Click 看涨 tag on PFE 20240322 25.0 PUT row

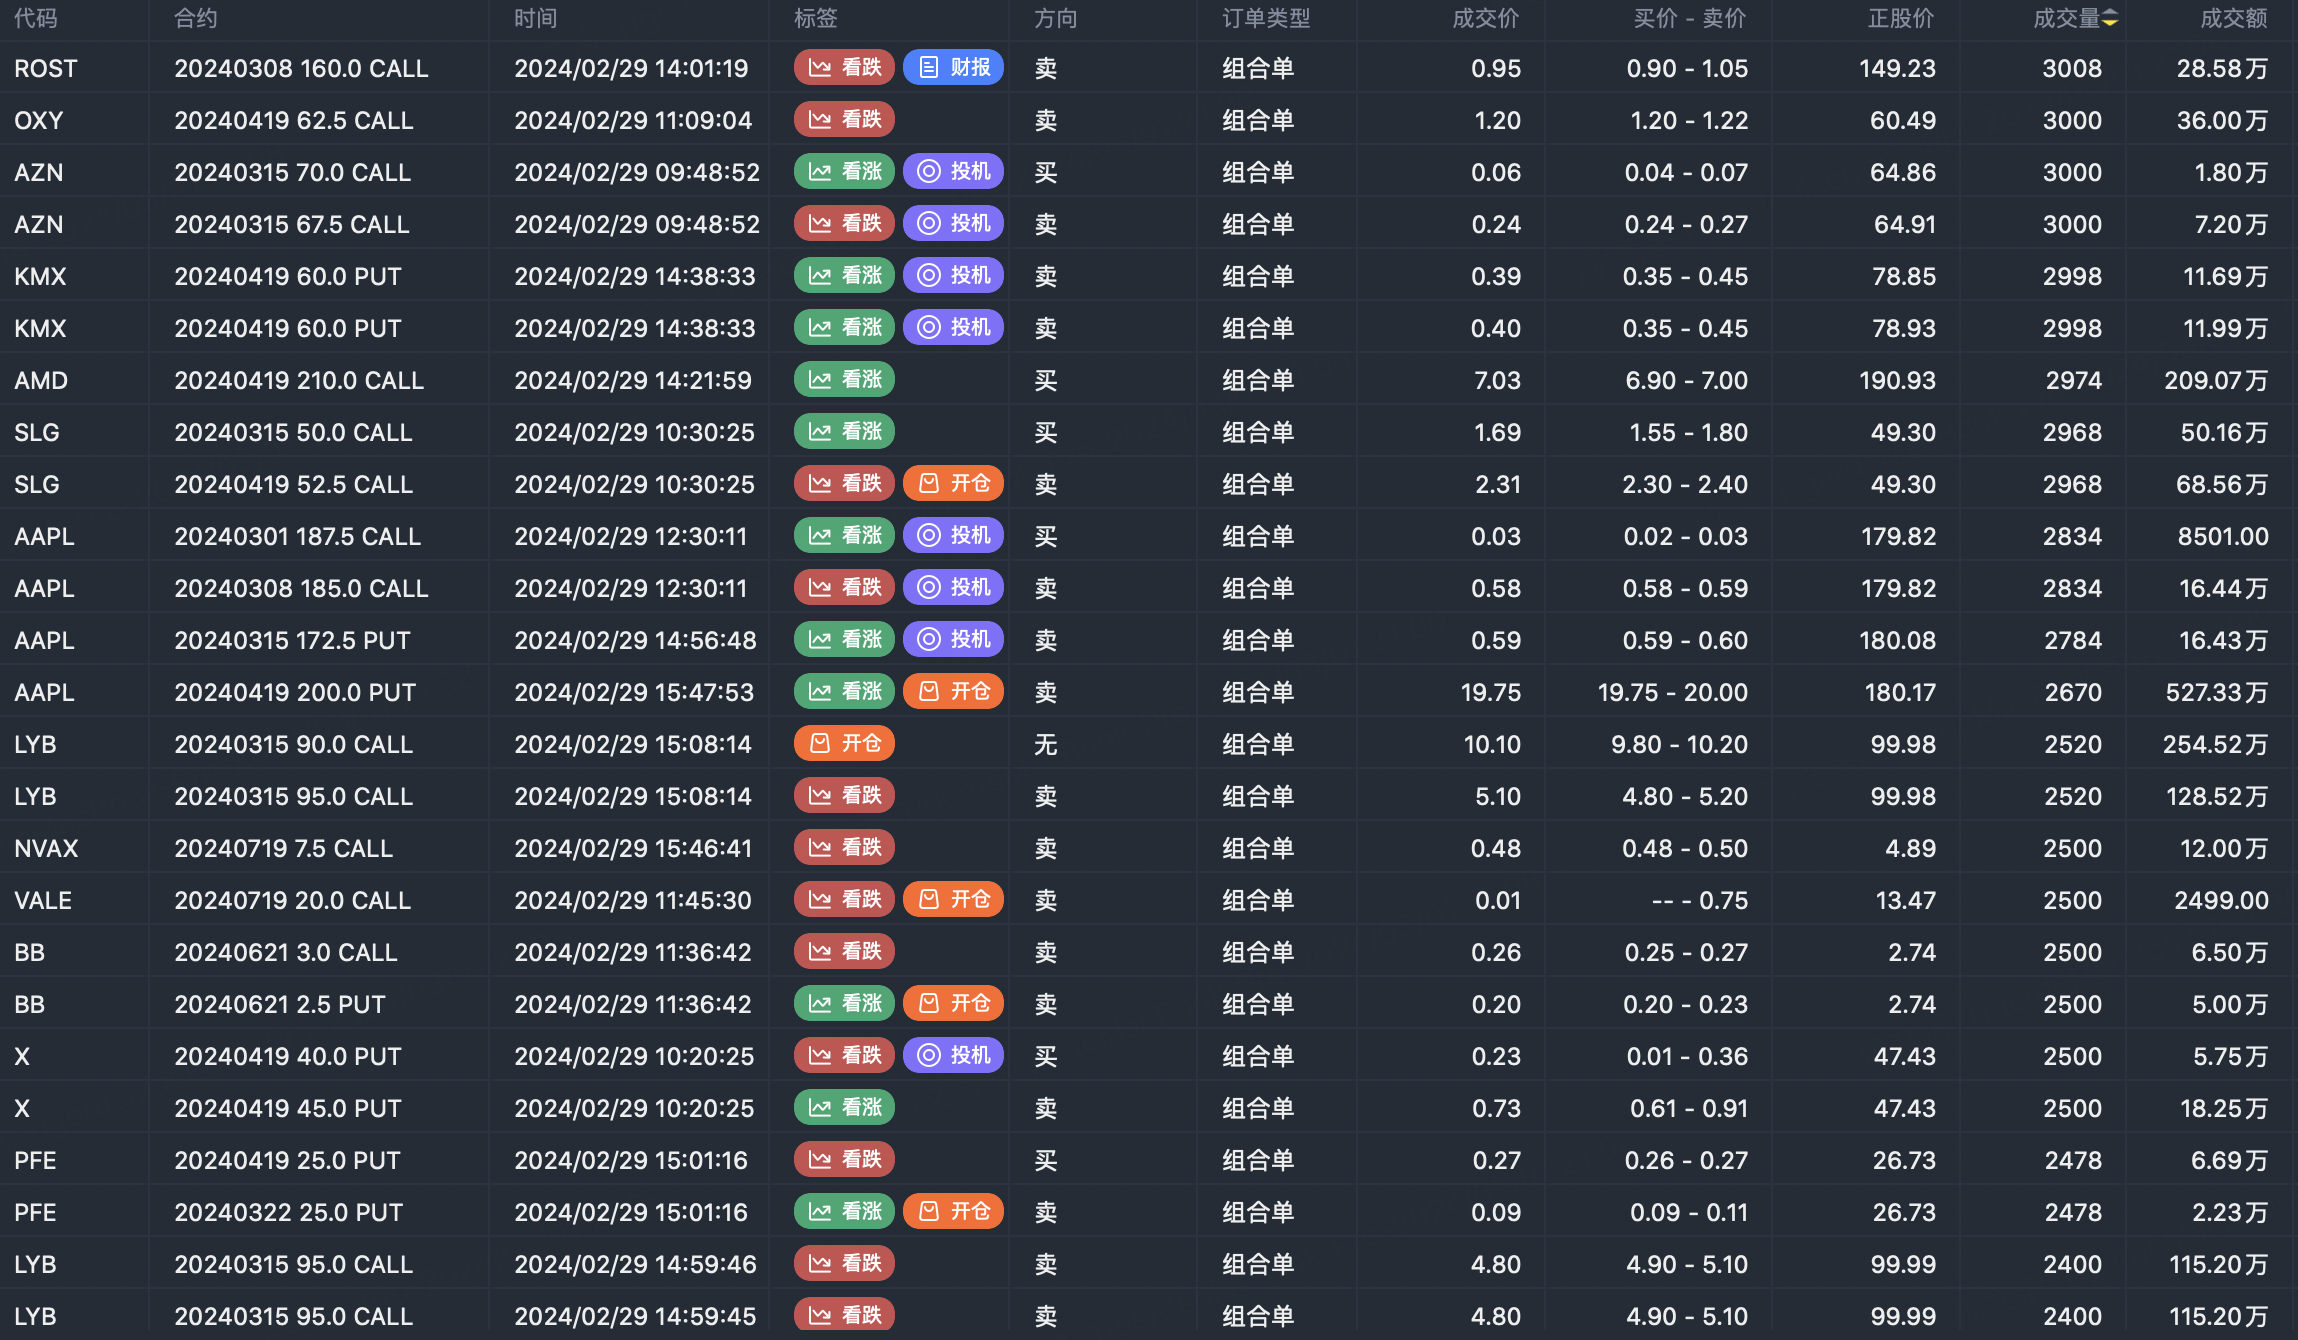844,1212
